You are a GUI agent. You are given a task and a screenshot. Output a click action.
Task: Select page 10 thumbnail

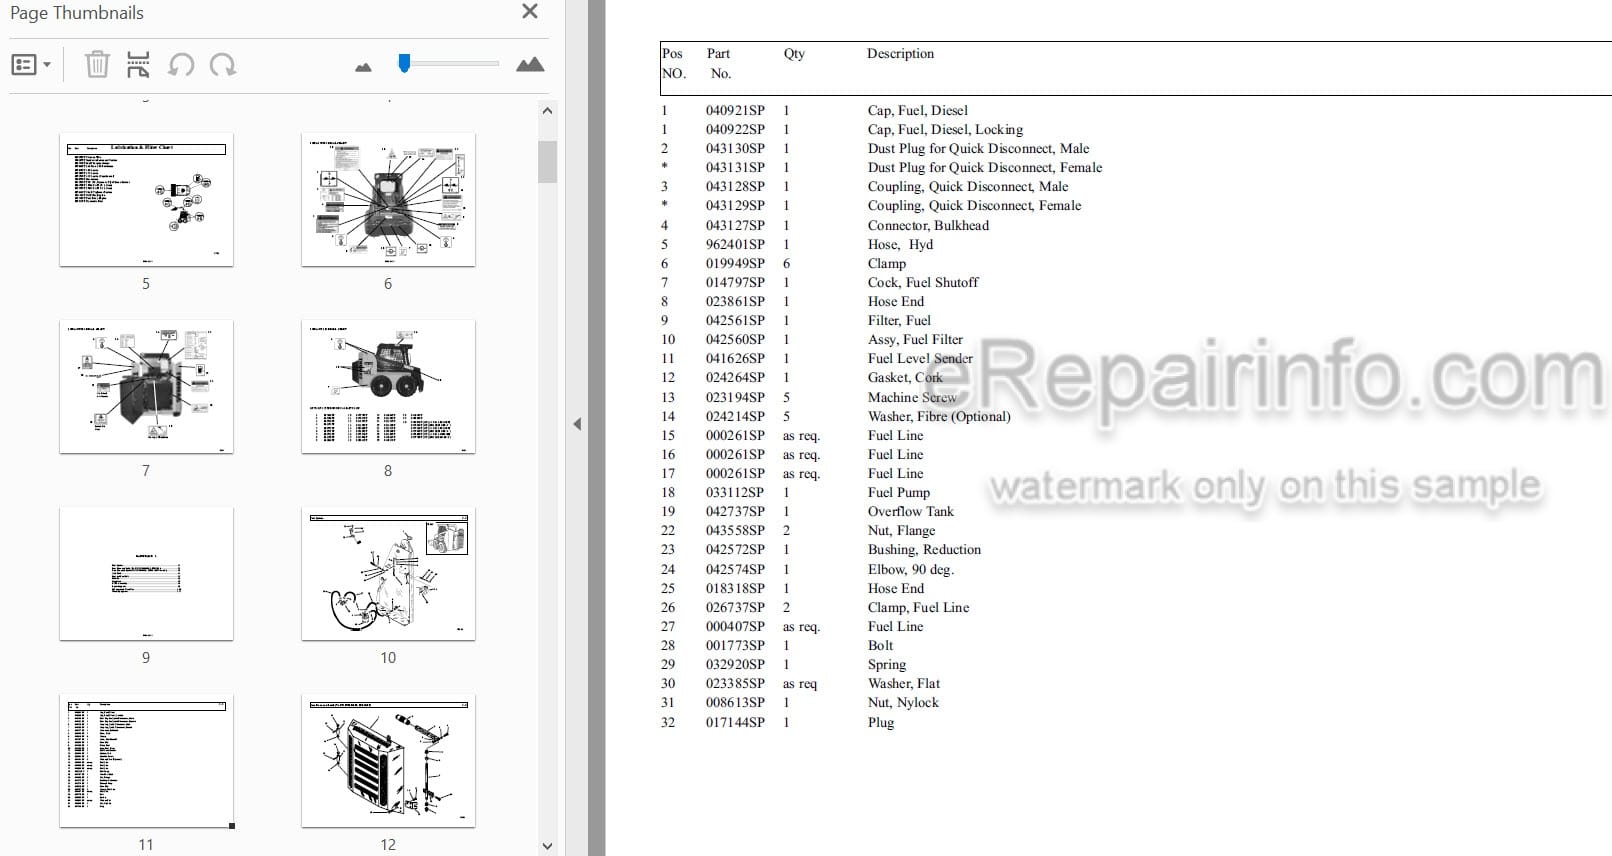(x=388, y=574)
